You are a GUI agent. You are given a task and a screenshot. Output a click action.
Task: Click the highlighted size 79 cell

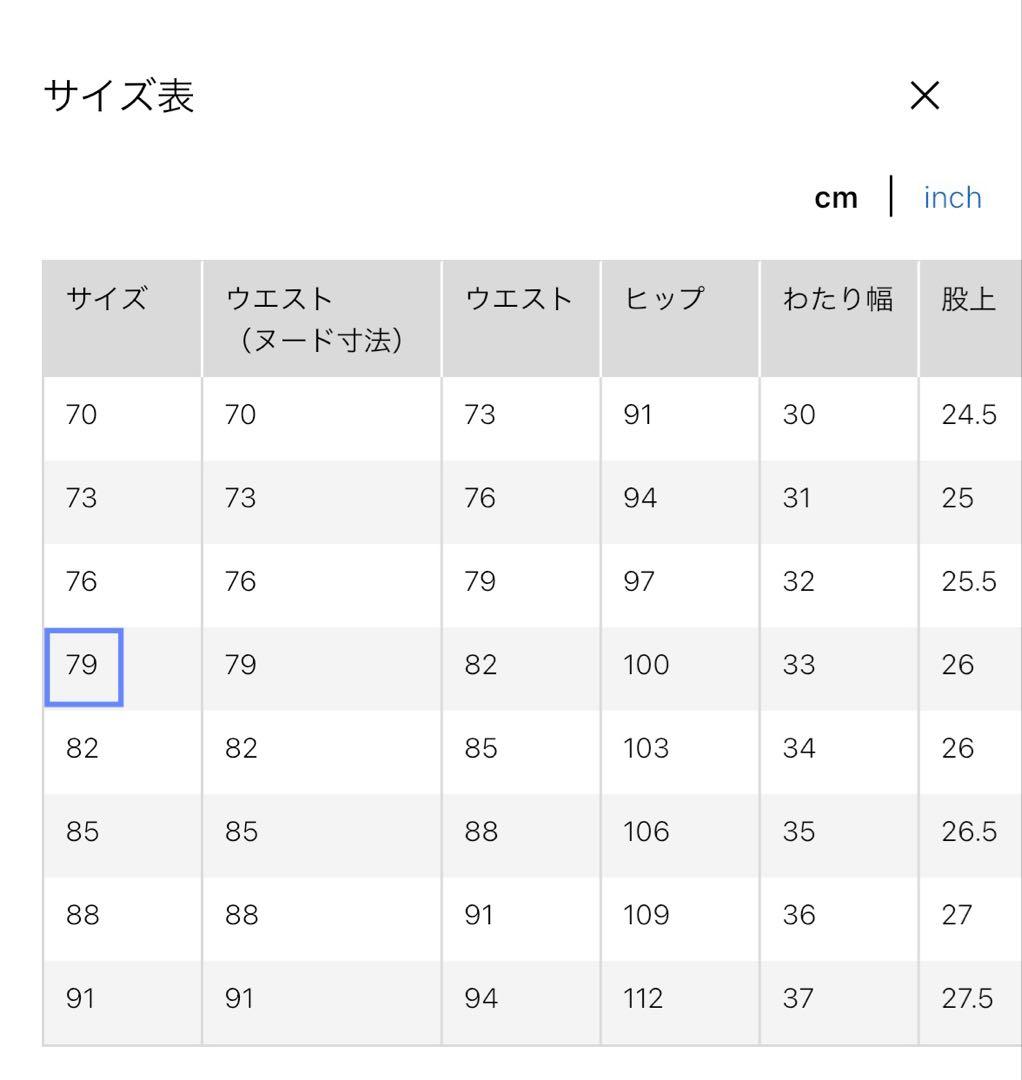click(83, 665)
